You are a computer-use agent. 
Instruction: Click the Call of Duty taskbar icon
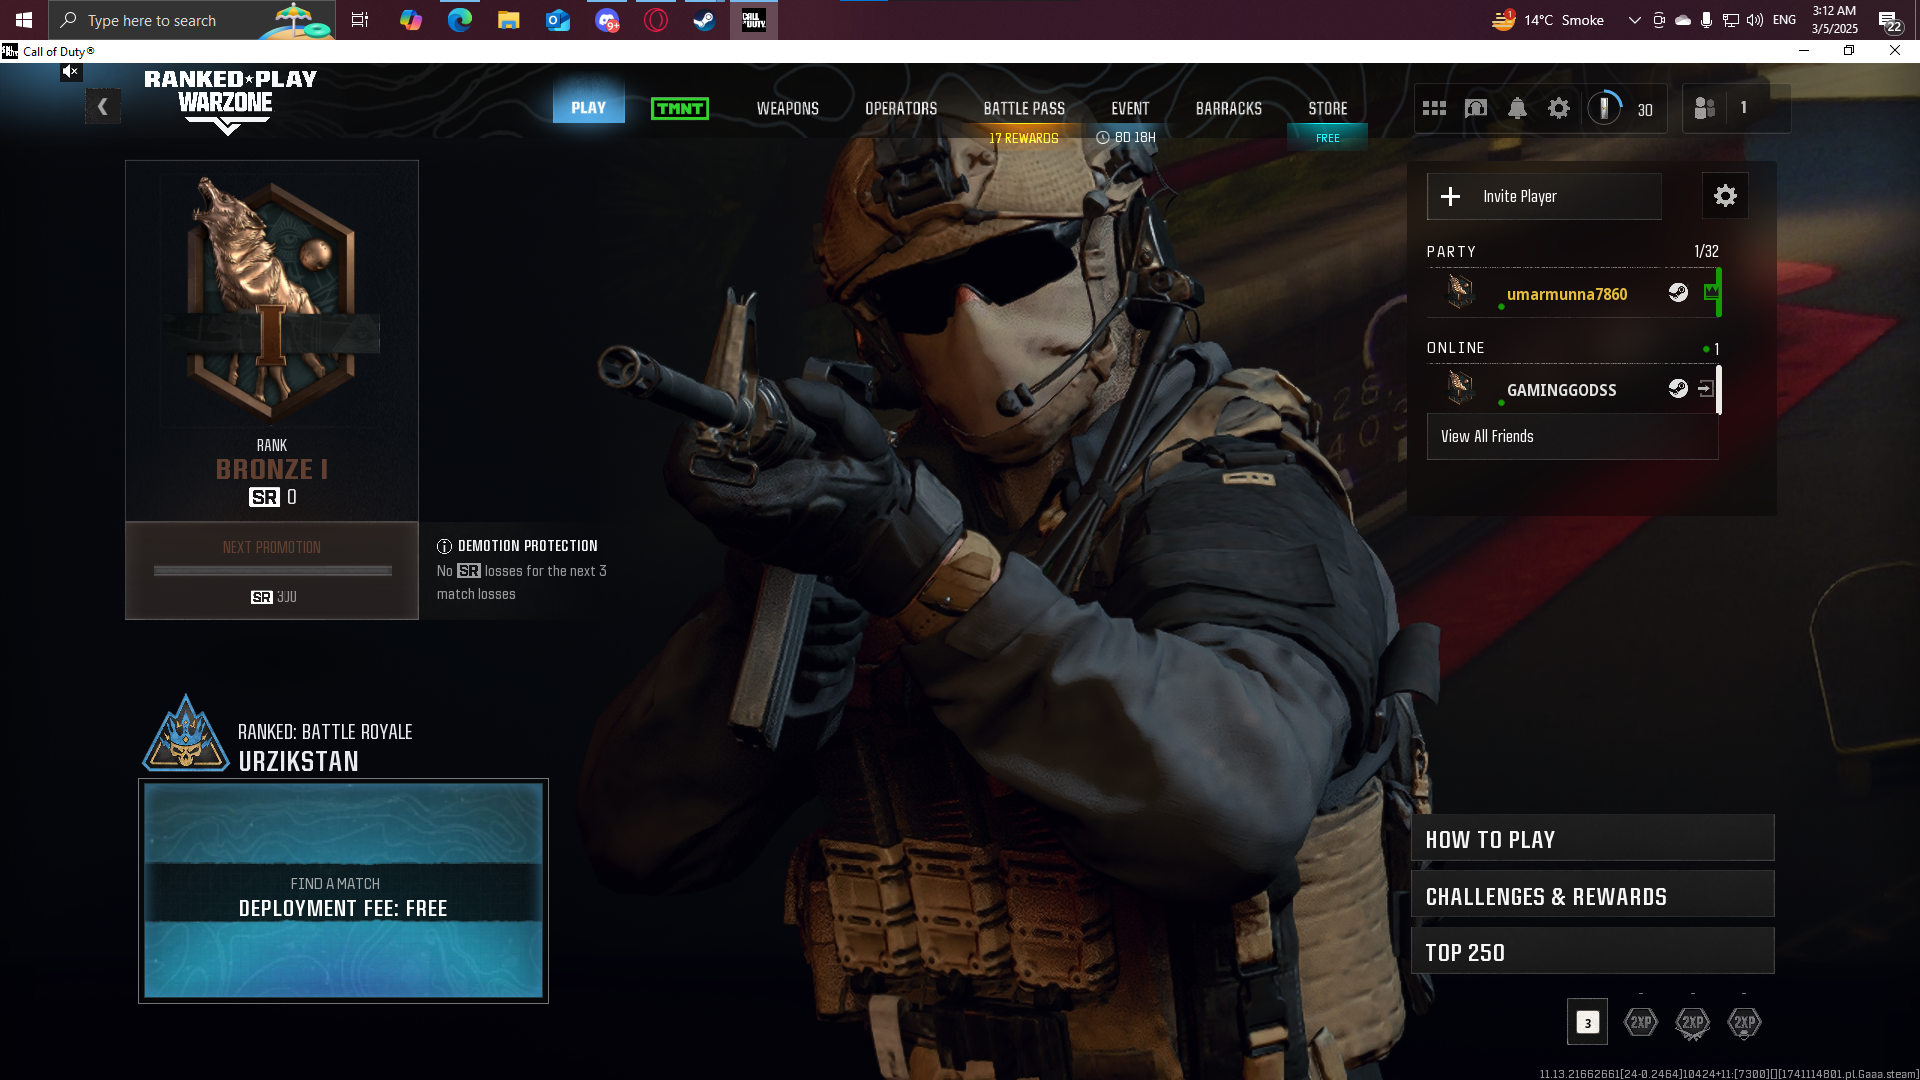754,20
